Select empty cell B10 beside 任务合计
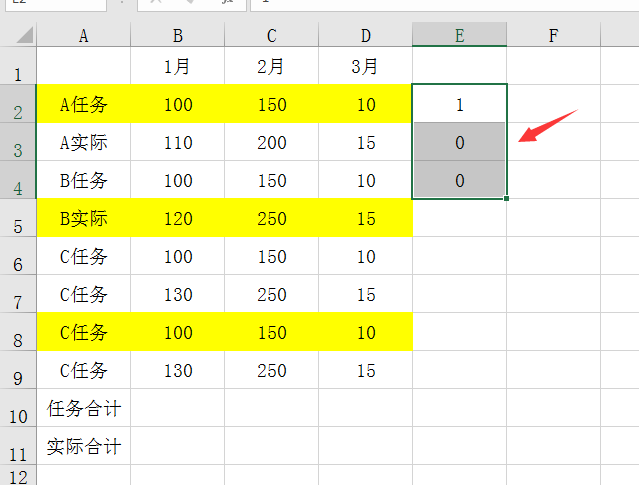639x485 pixels. click(178, 408)
